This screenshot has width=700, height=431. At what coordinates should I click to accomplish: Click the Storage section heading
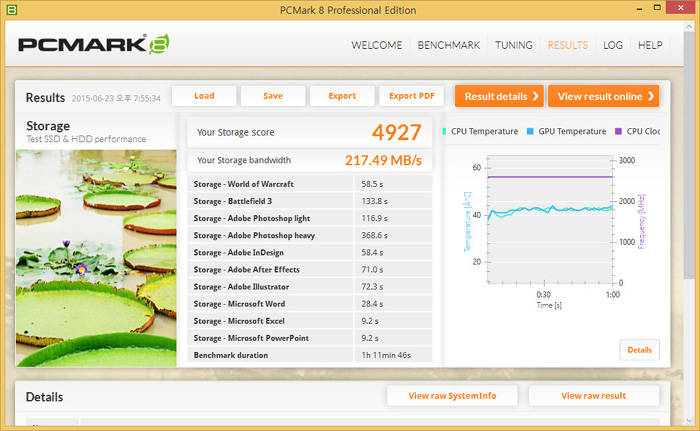tap(48, 126)
